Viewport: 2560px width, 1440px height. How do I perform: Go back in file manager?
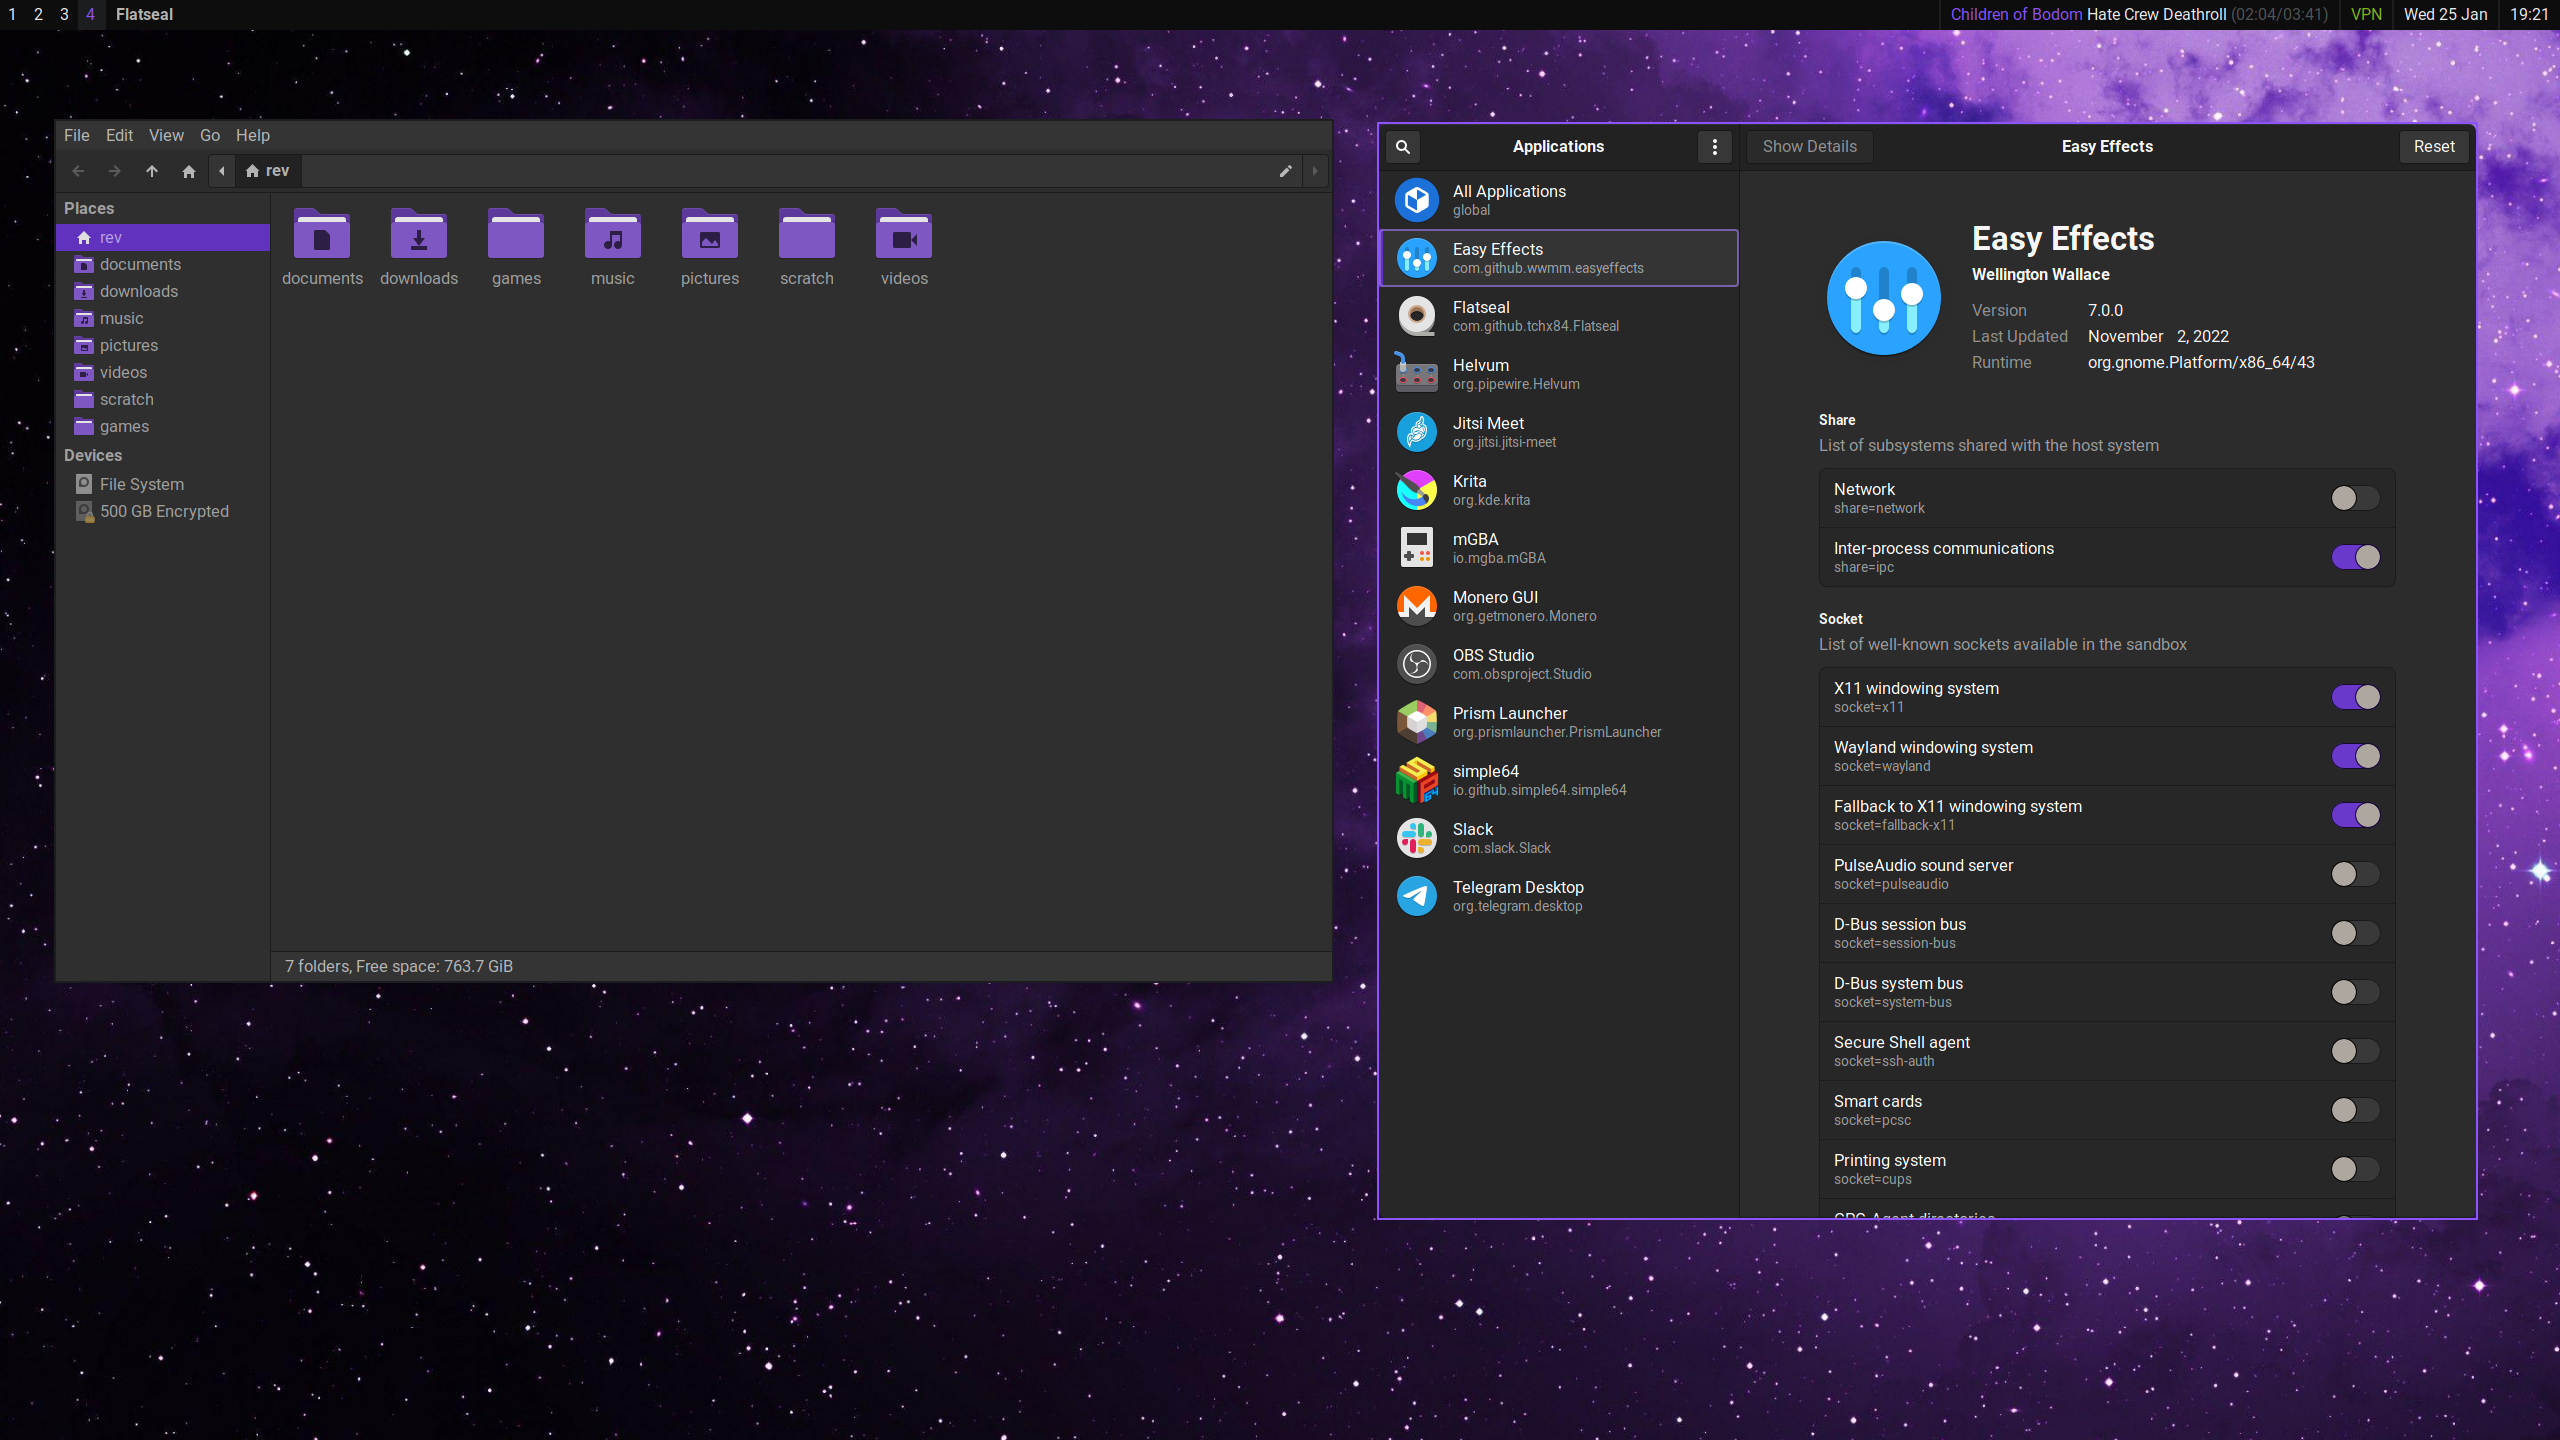pos(78,171)
